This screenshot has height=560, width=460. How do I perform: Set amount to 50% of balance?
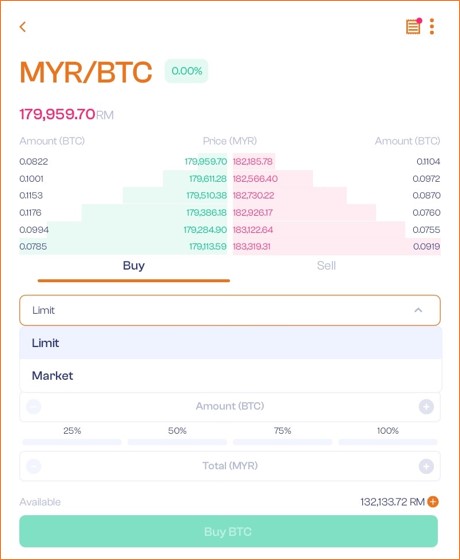coord(177,435)
